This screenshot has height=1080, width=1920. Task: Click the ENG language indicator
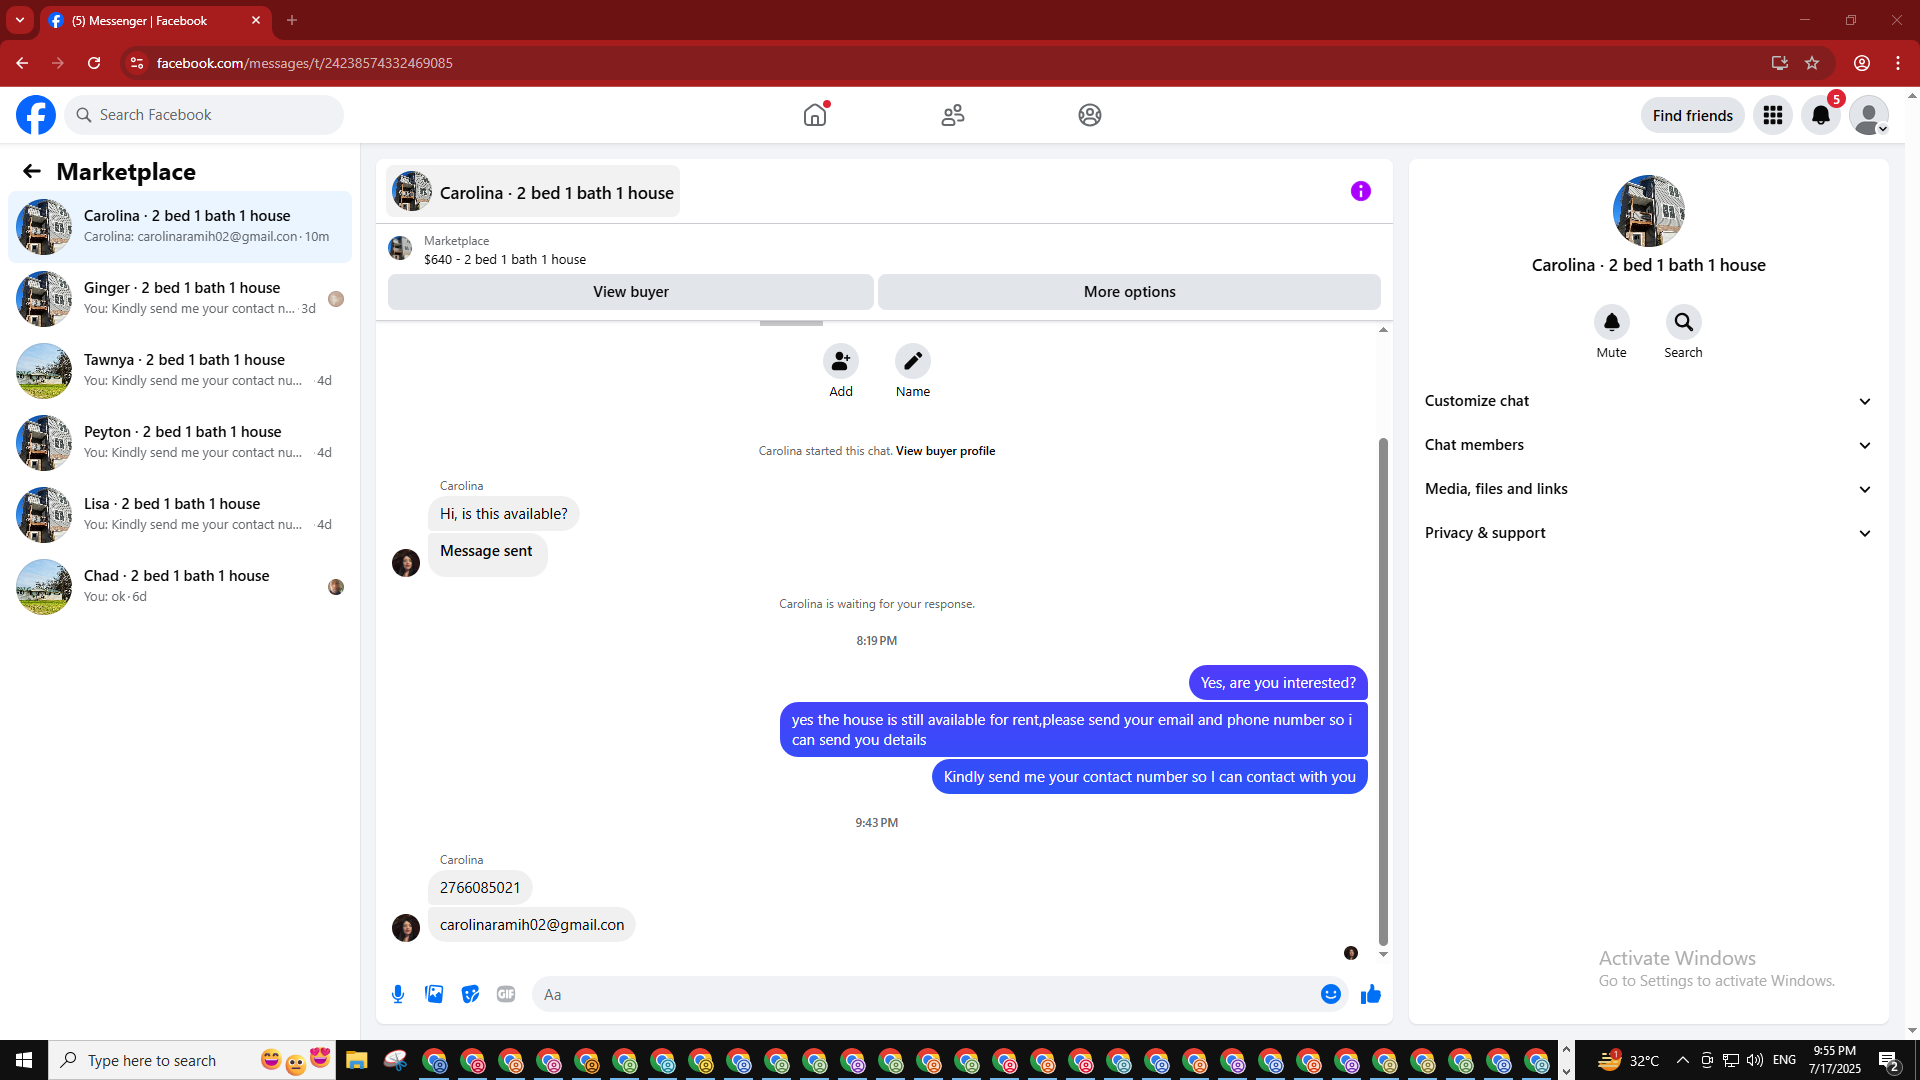1784,1060
